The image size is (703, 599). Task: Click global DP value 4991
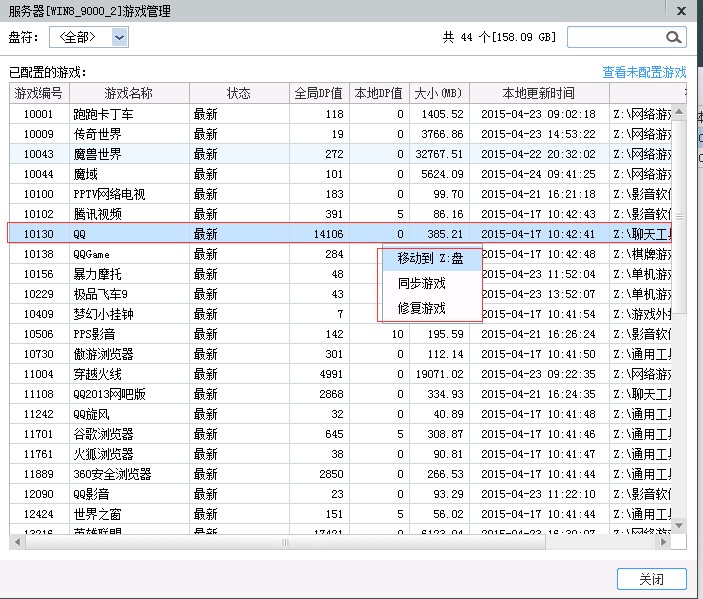331,374
